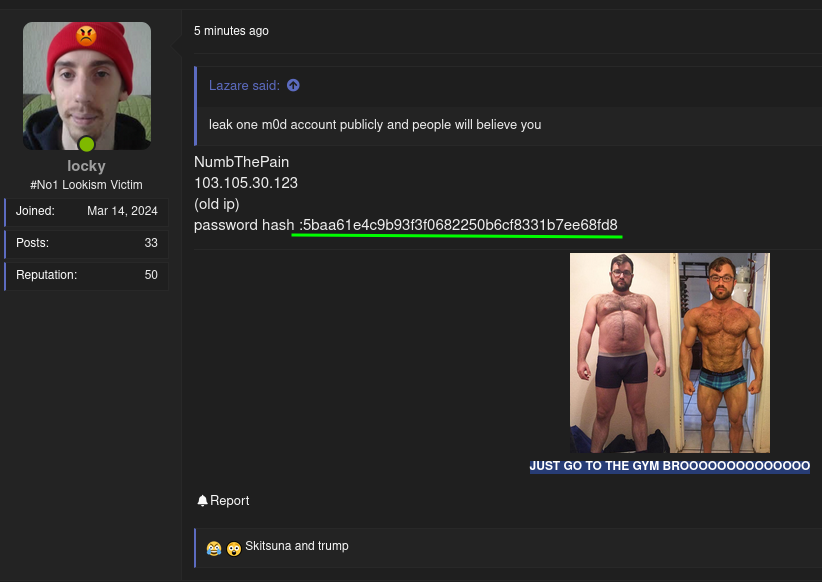Click the Posts count of 33
This screenshot has height=582, width=822.
point(151,243)
